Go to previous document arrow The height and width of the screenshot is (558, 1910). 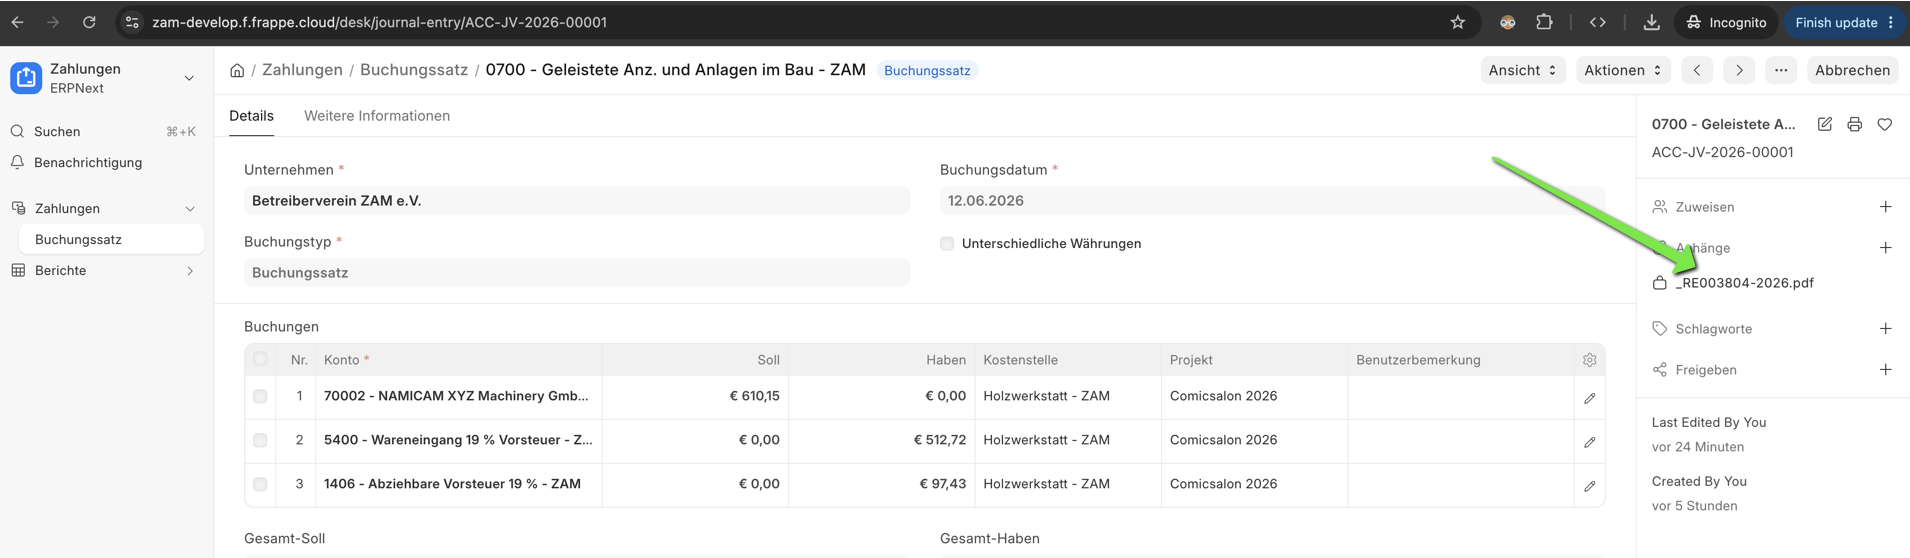[1697, 70]
